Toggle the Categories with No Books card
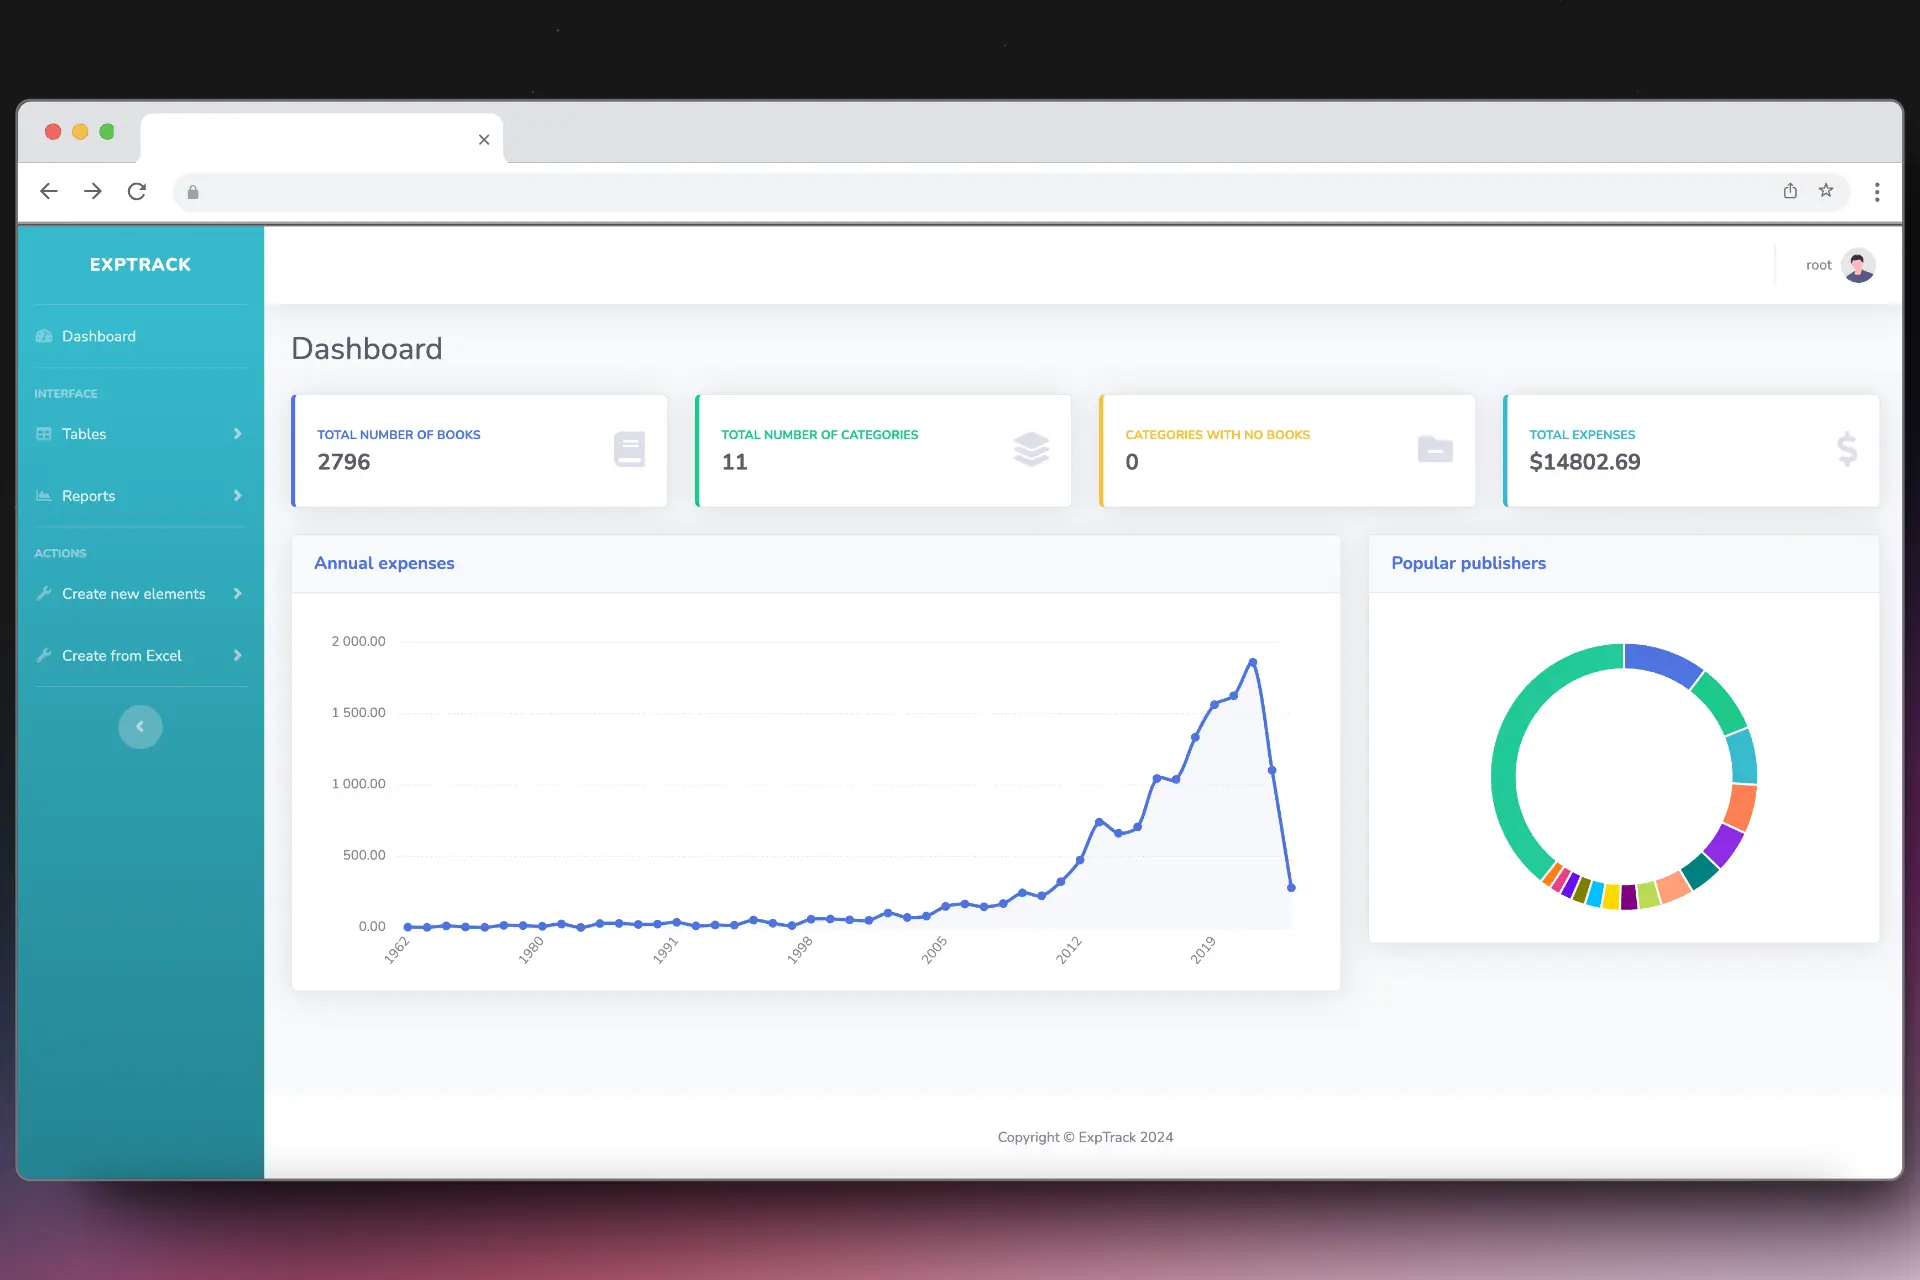1920x1280 pixels. [1284, 450]
